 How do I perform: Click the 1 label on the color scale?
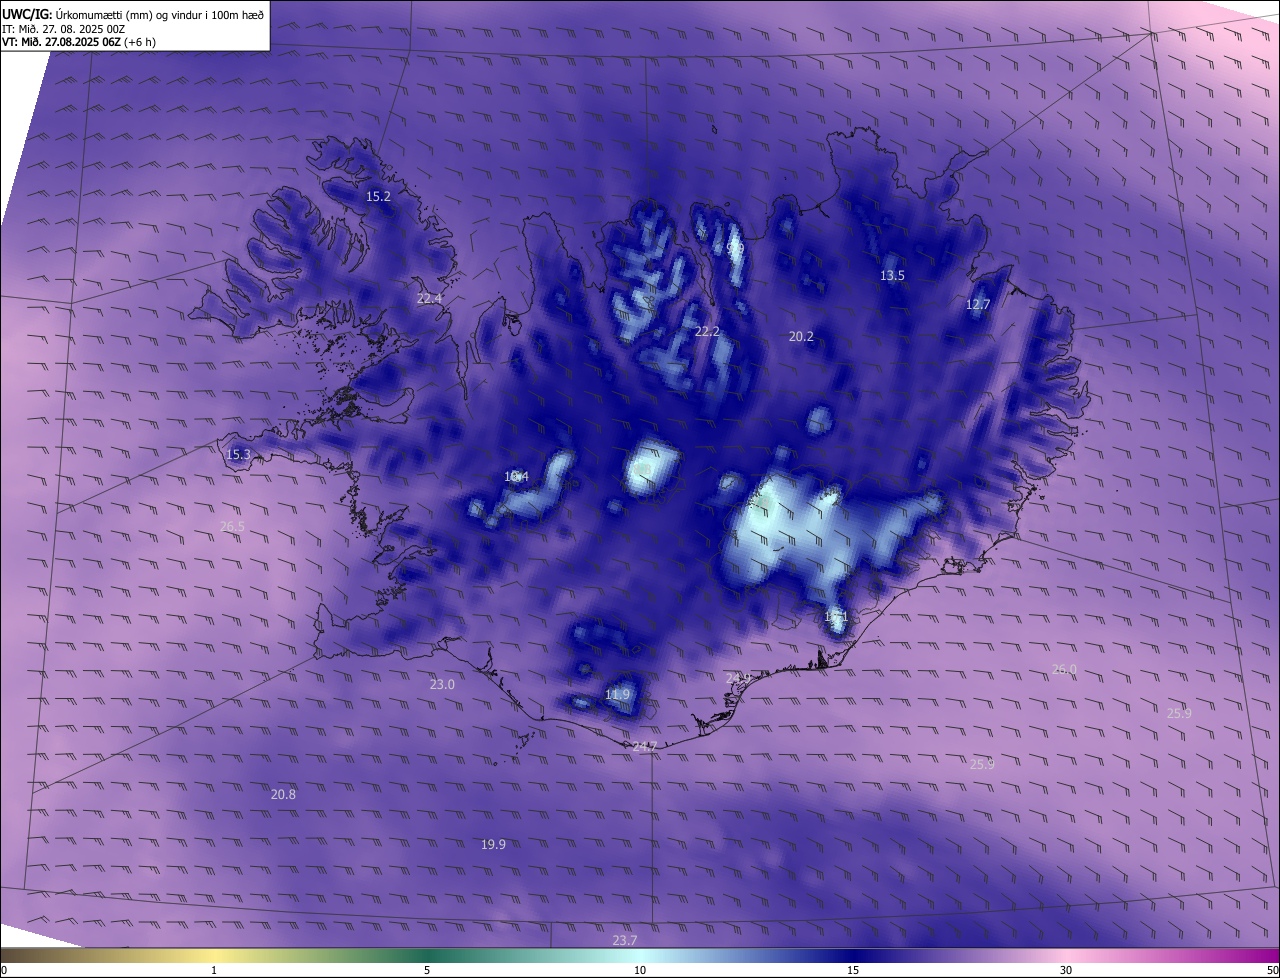pyautogui.click(x=214, y=970)
